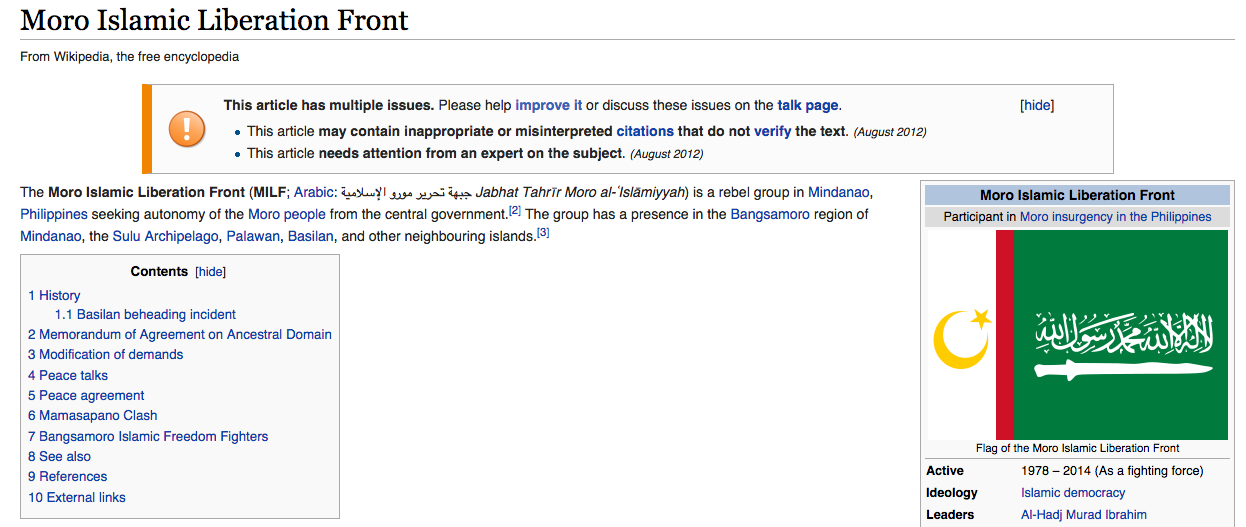This screenshot has height=527, width=1246.
Task: Follow the 'verify' link in notice
Action: click(x=772, y=131)
